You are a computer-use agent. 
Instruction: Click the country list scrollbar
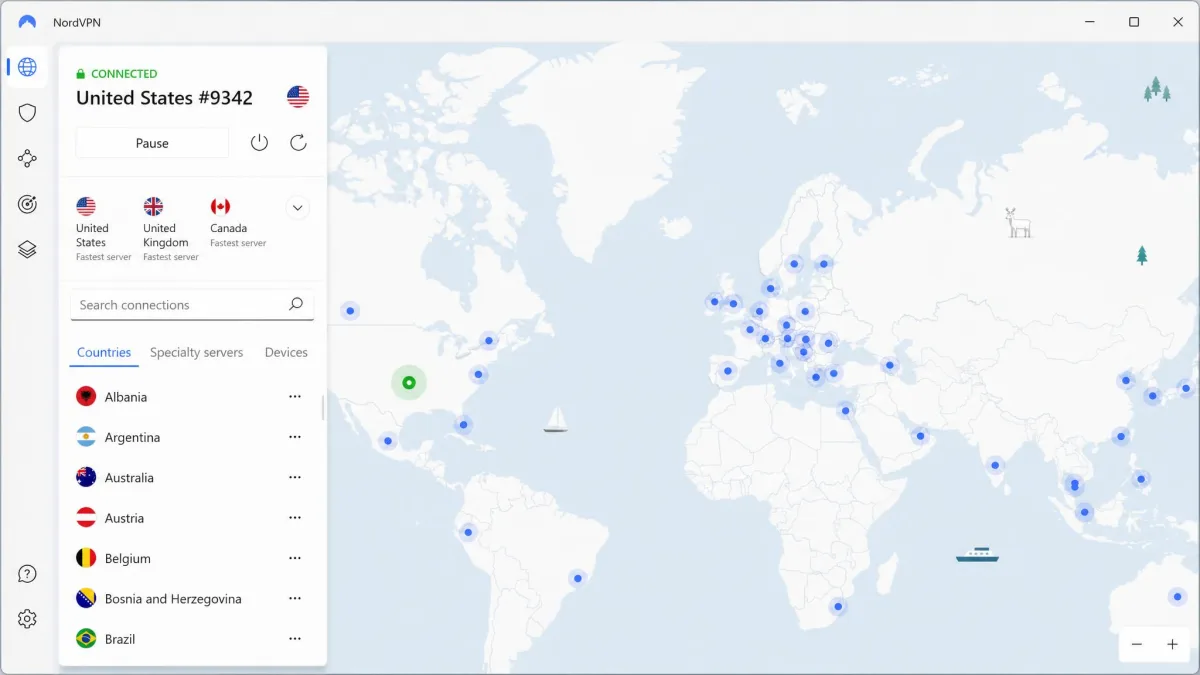click(x=322, y=407)
